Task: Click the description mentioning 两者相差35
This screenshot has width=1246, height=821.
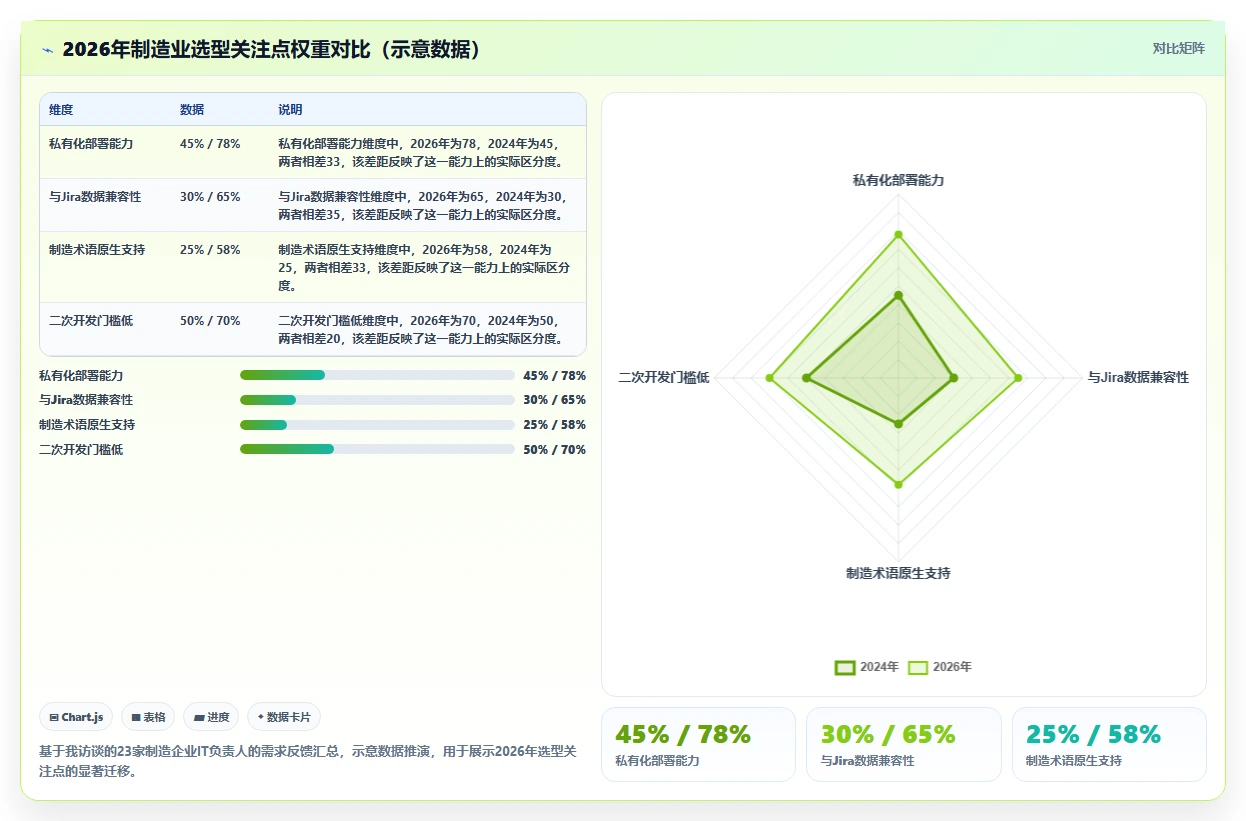Action: 425,206
